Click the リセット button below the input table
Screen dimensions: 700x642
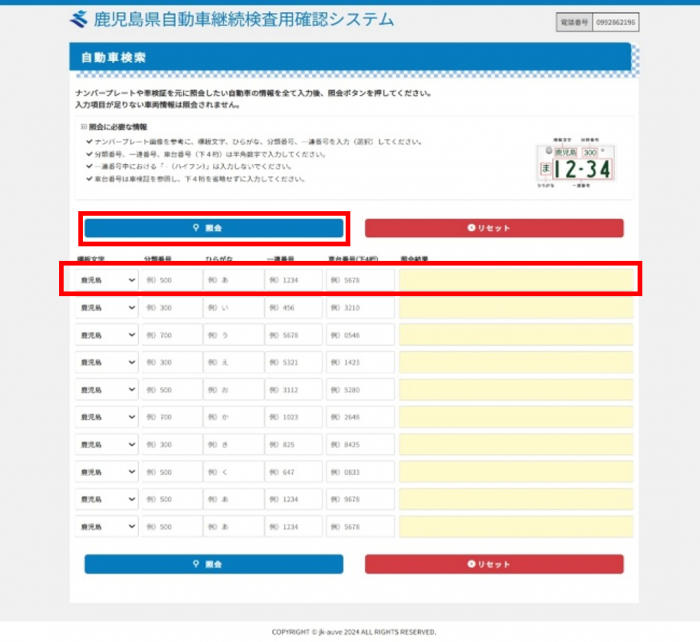(x=494, y=564)
